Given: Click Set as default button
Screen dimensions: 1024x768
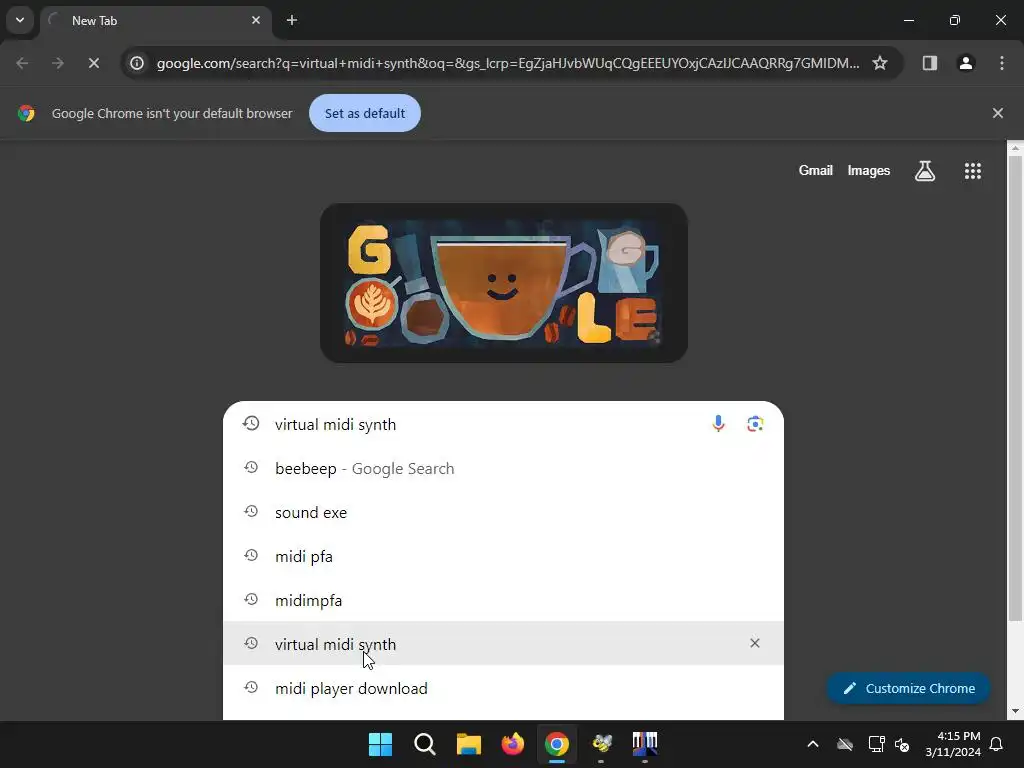Looking at the screenshot, I should 364,113.
